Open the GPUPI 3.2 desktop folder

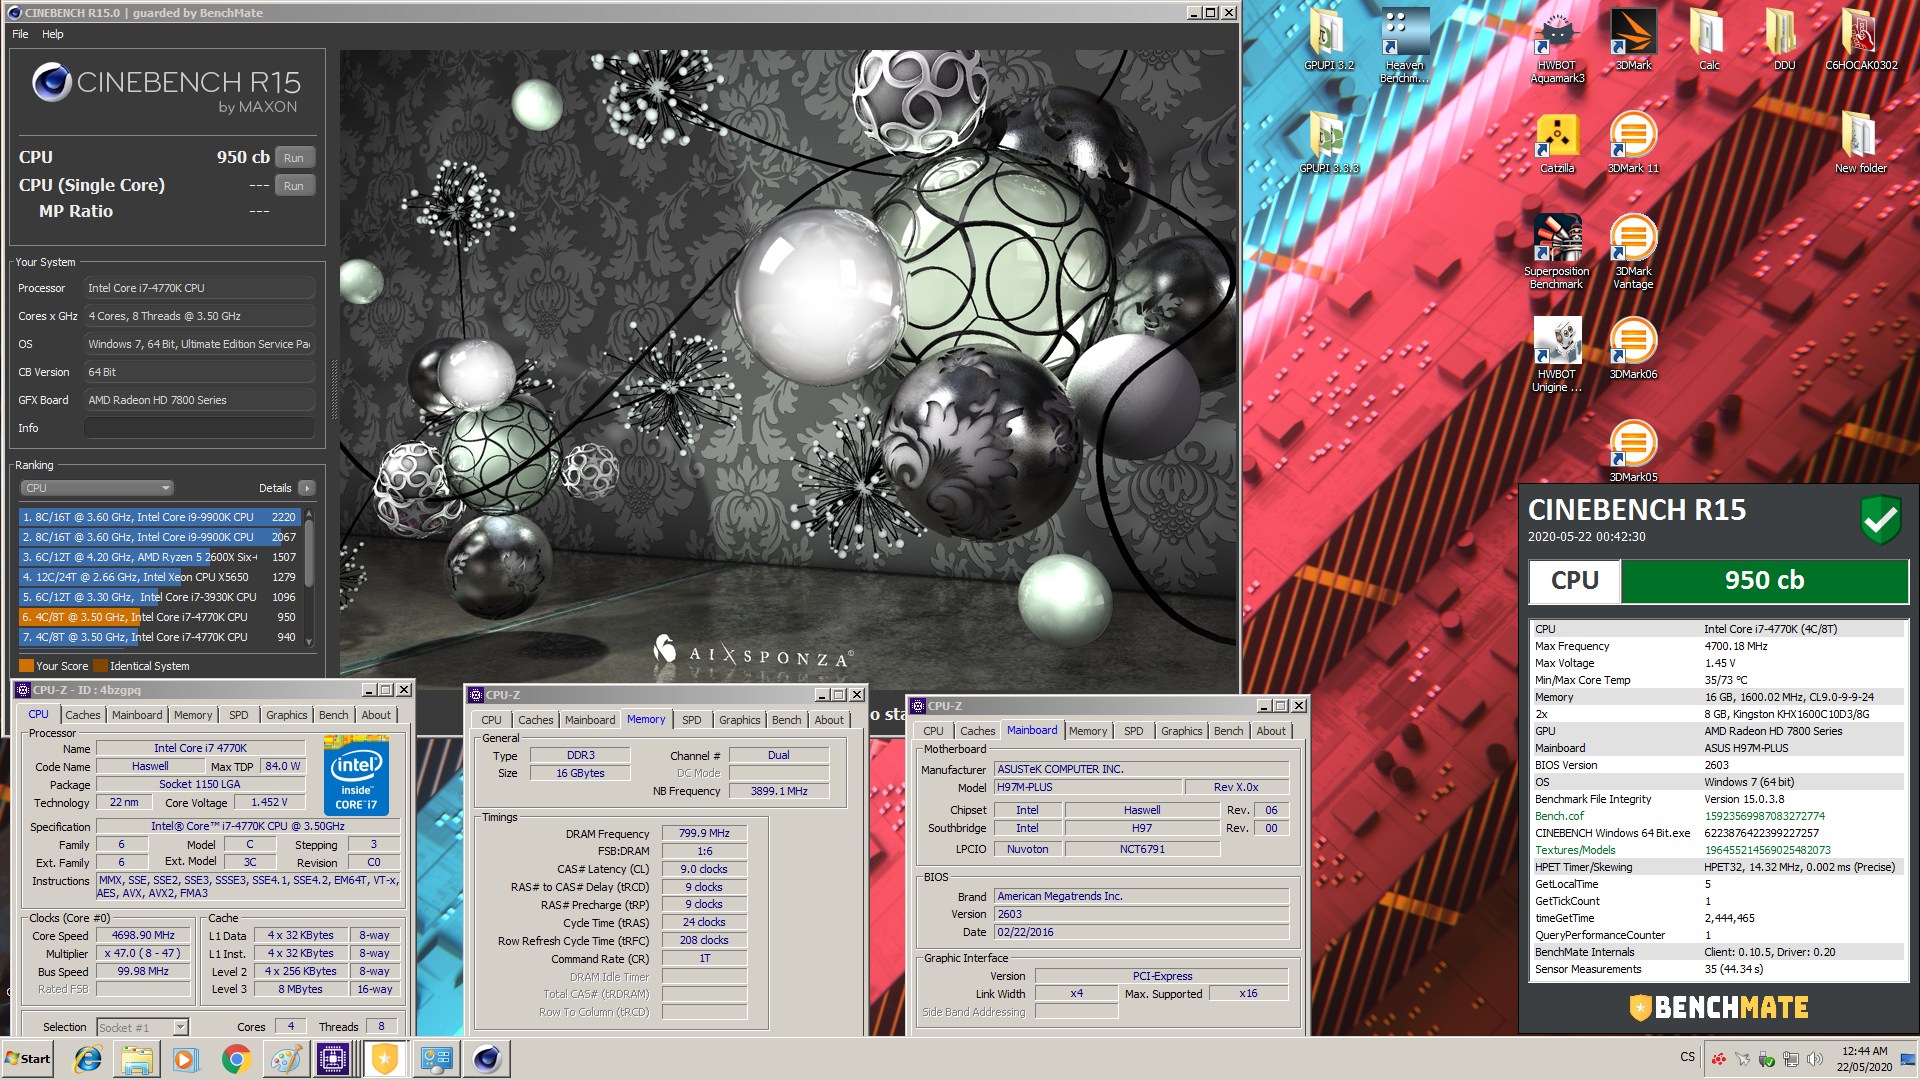pos(1328,40)
